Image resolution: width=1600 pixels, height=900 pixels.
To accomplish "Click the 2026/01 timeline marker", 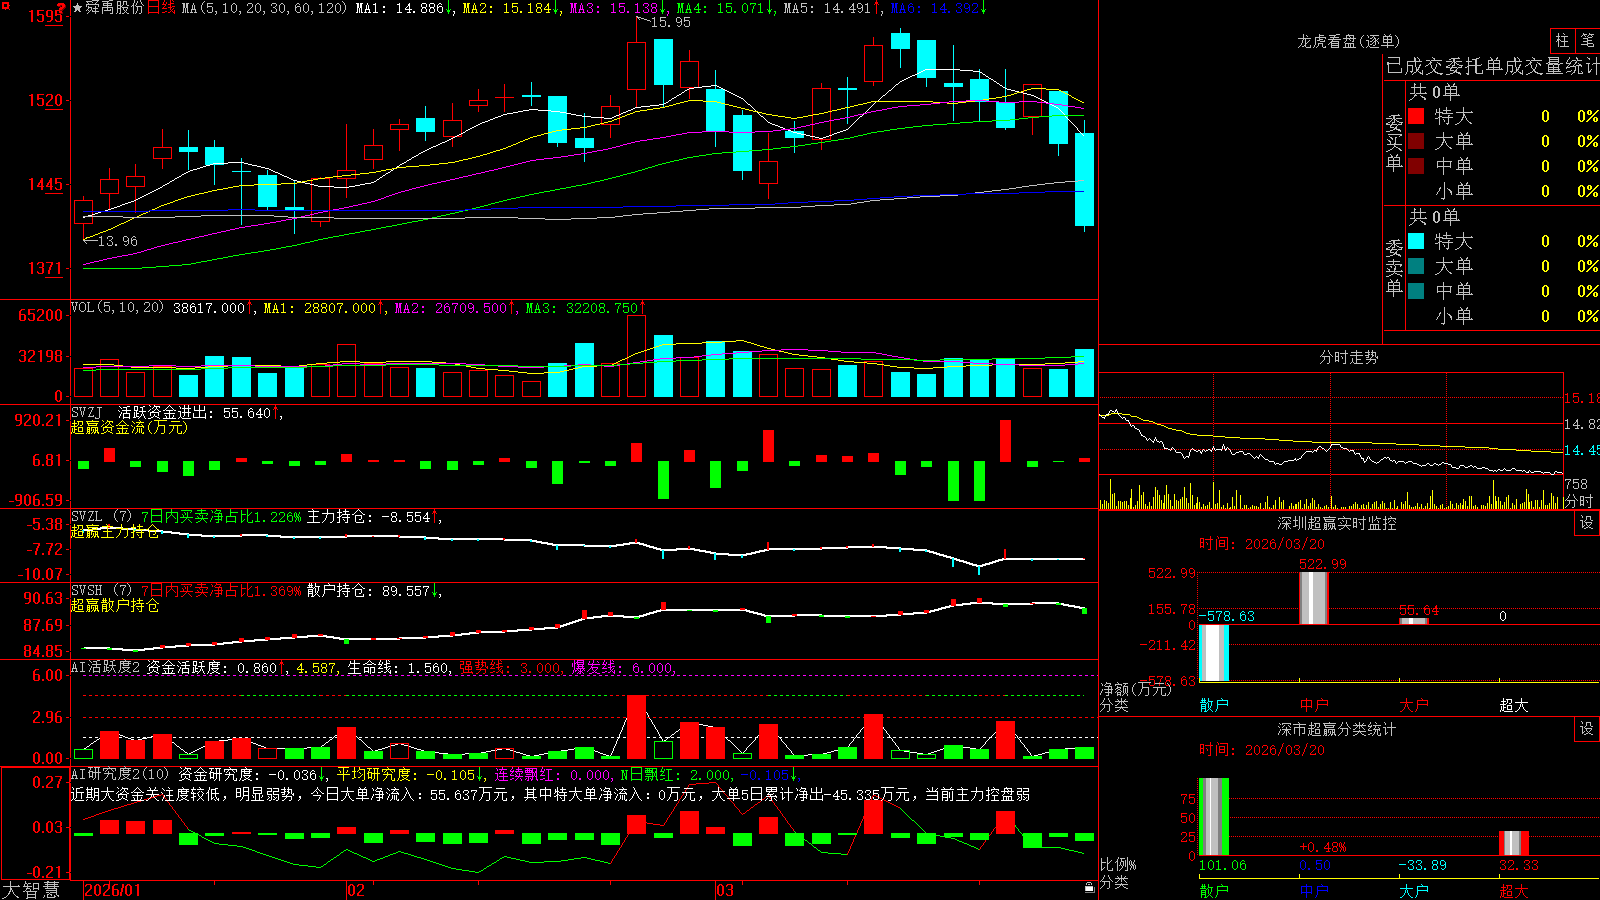I will [x=113, y=890].
